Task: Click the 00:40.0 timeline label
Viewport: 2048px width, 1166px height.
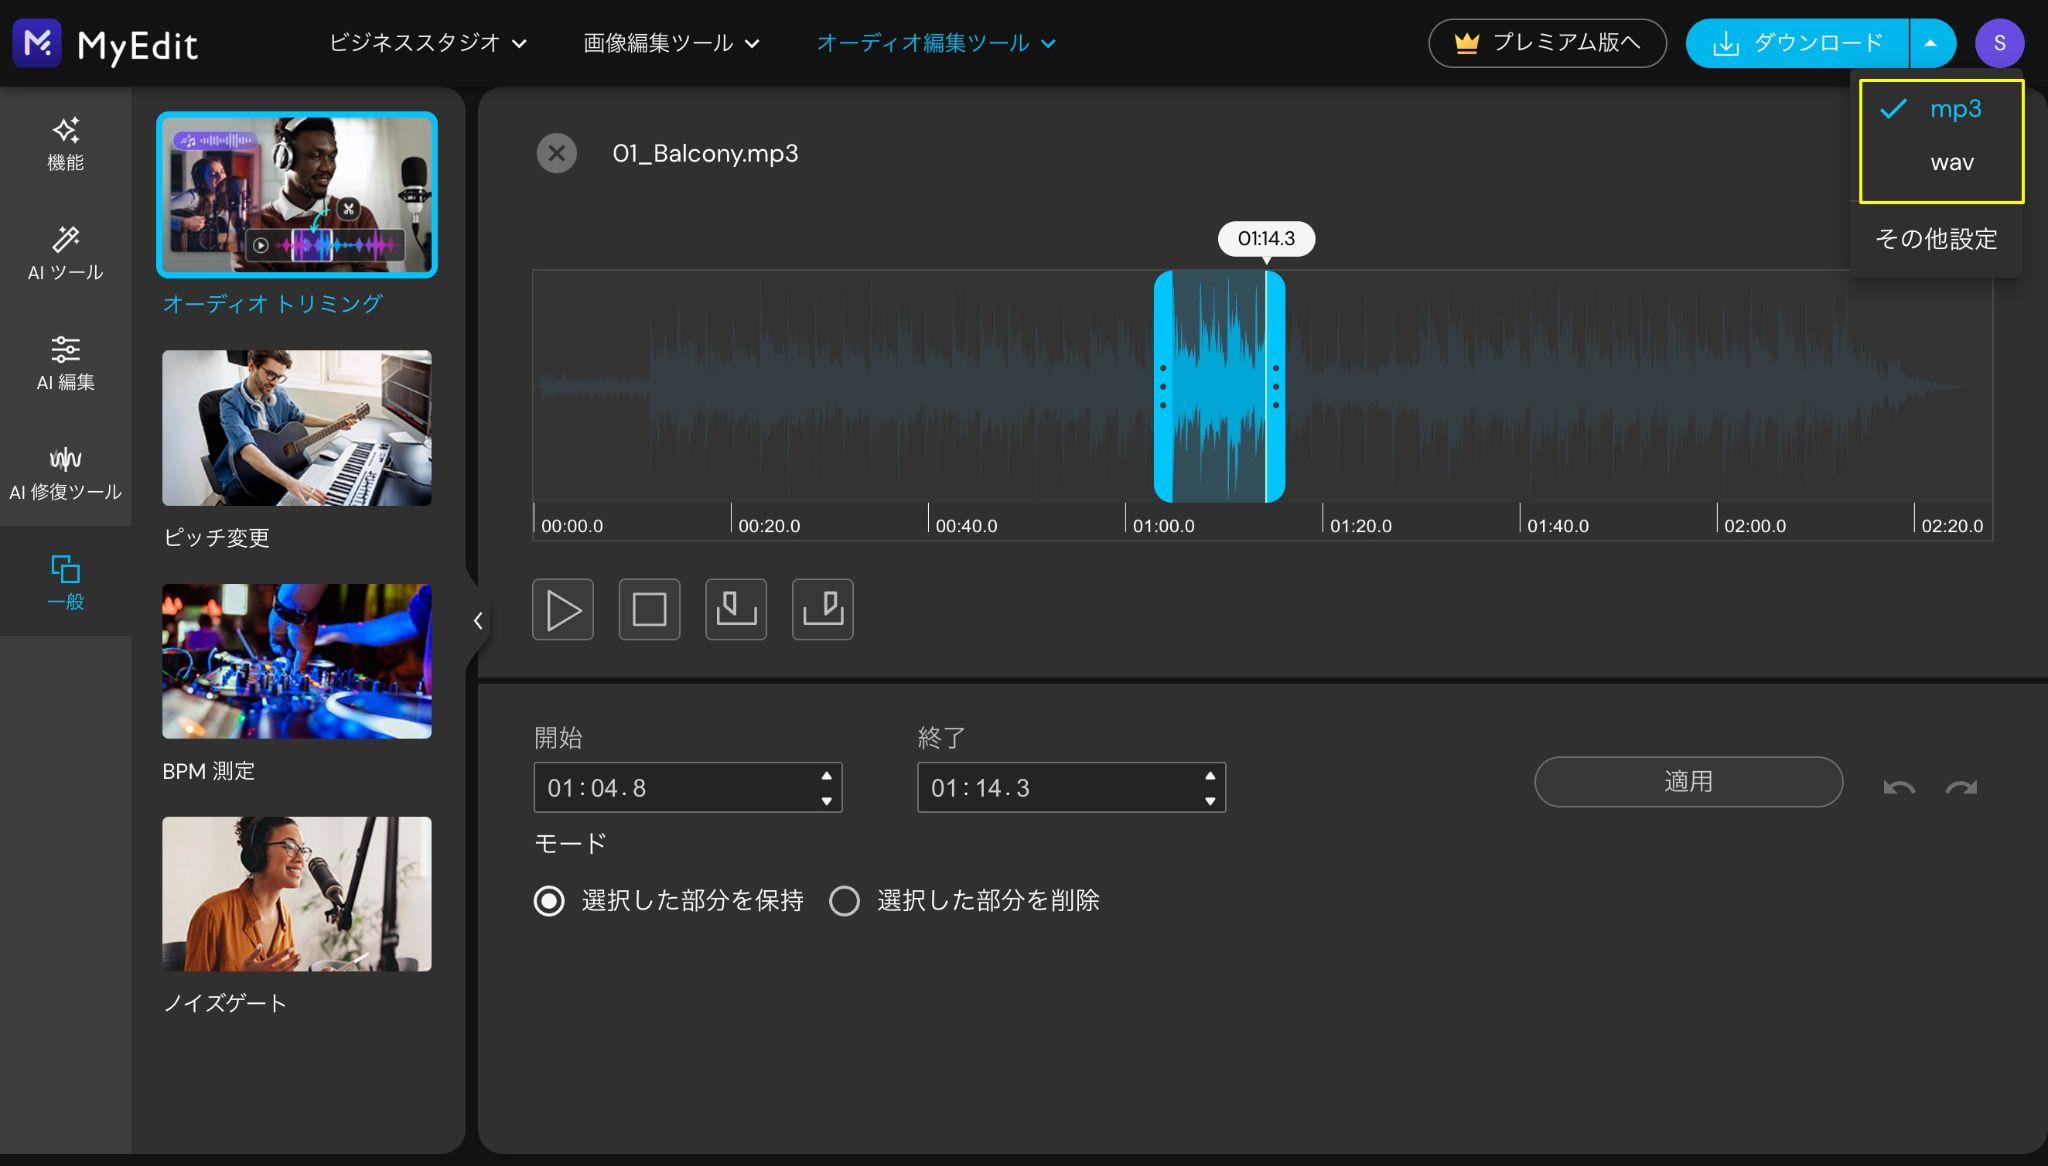Action: (966, 526)
